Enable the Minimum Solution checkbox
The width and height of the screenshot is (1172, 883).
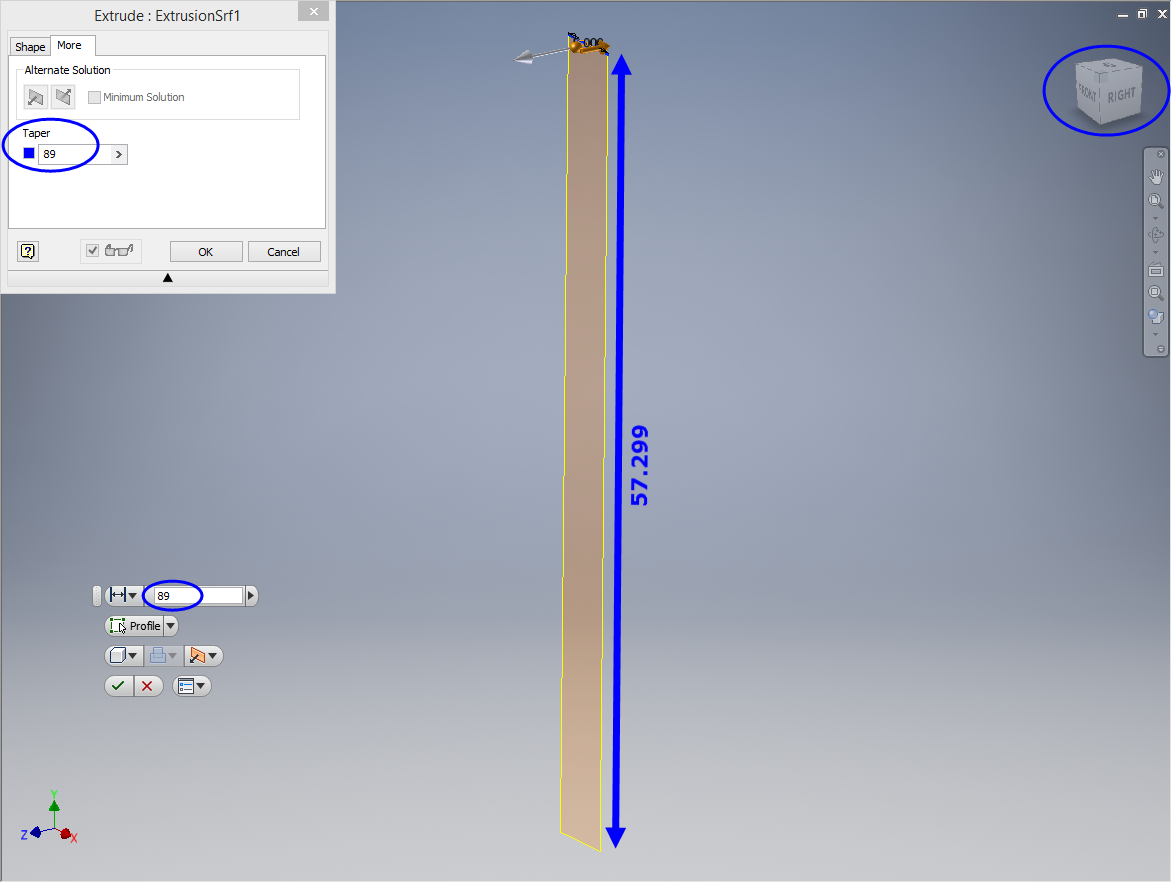95,96
